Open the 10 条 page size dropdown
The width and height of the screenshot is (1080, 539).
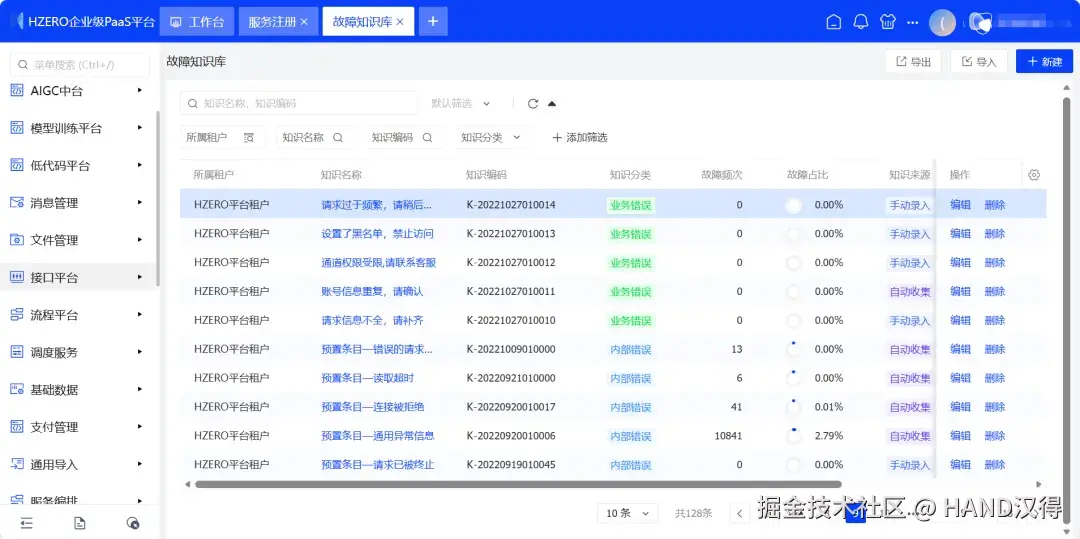click(627, 513)
